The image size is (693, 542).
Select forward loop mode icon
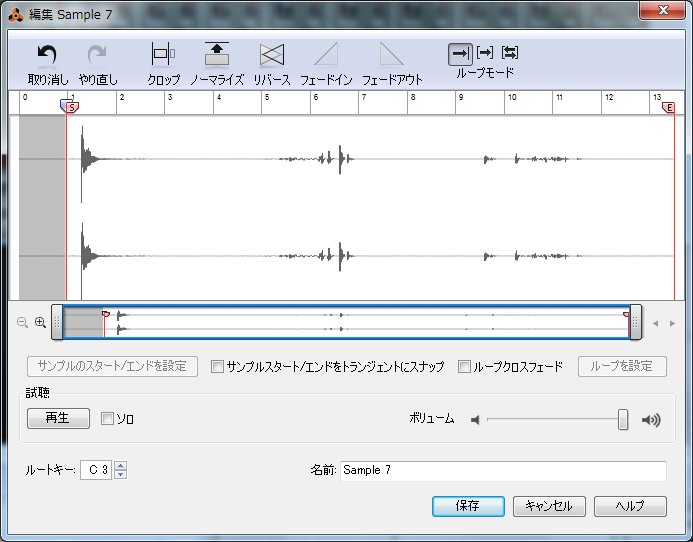pos(485,53)
